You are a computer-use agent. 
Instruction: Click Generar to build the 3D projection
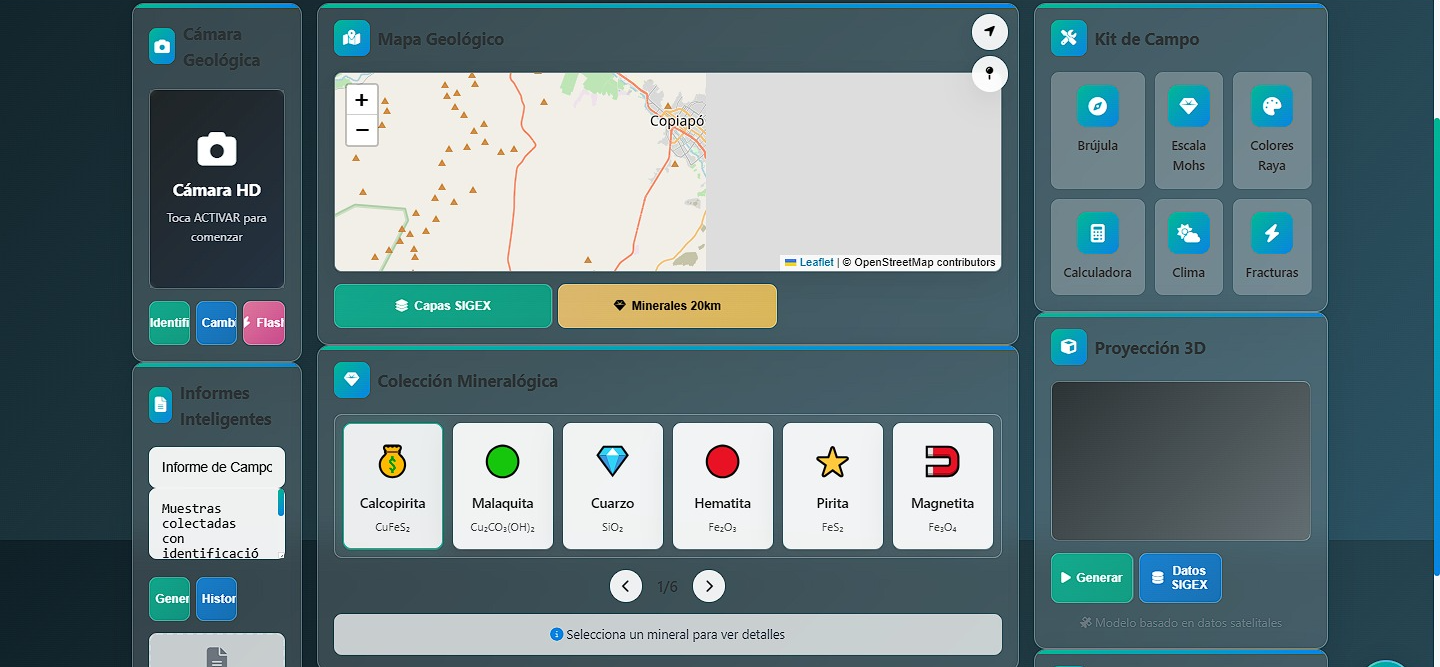[x=1091, y=578]
